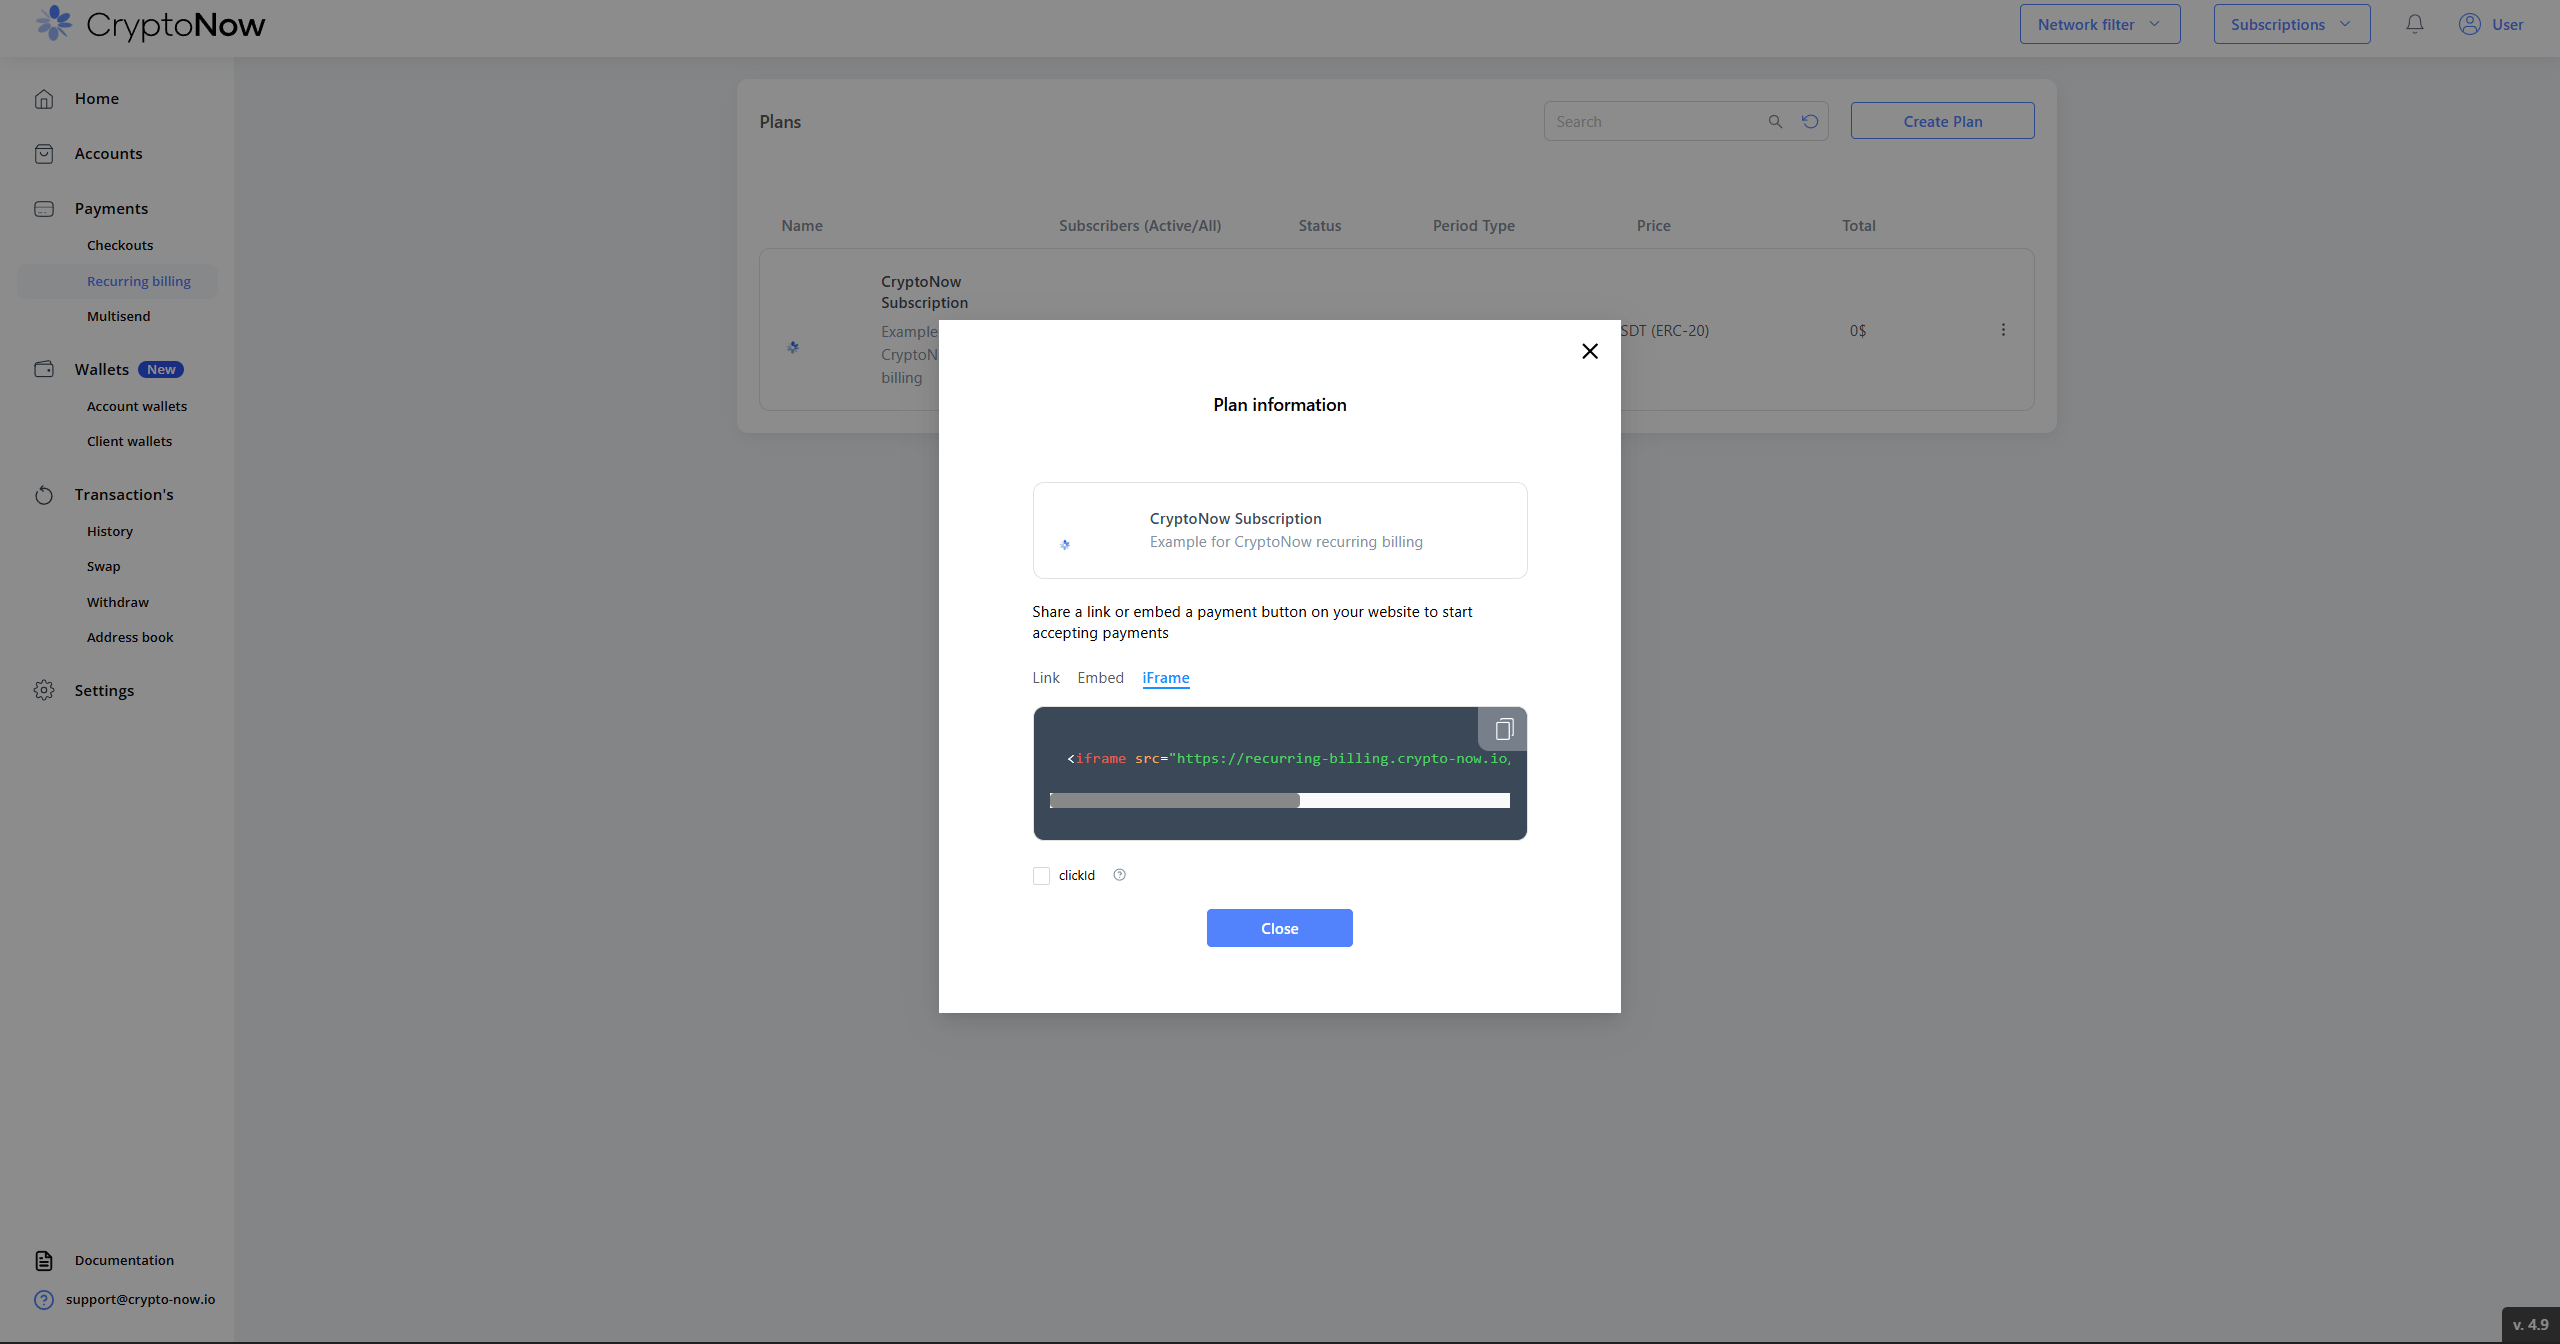Open the Accounts sidebar section
This screenshot has width=2560, height=1344.
click(108, 153)
